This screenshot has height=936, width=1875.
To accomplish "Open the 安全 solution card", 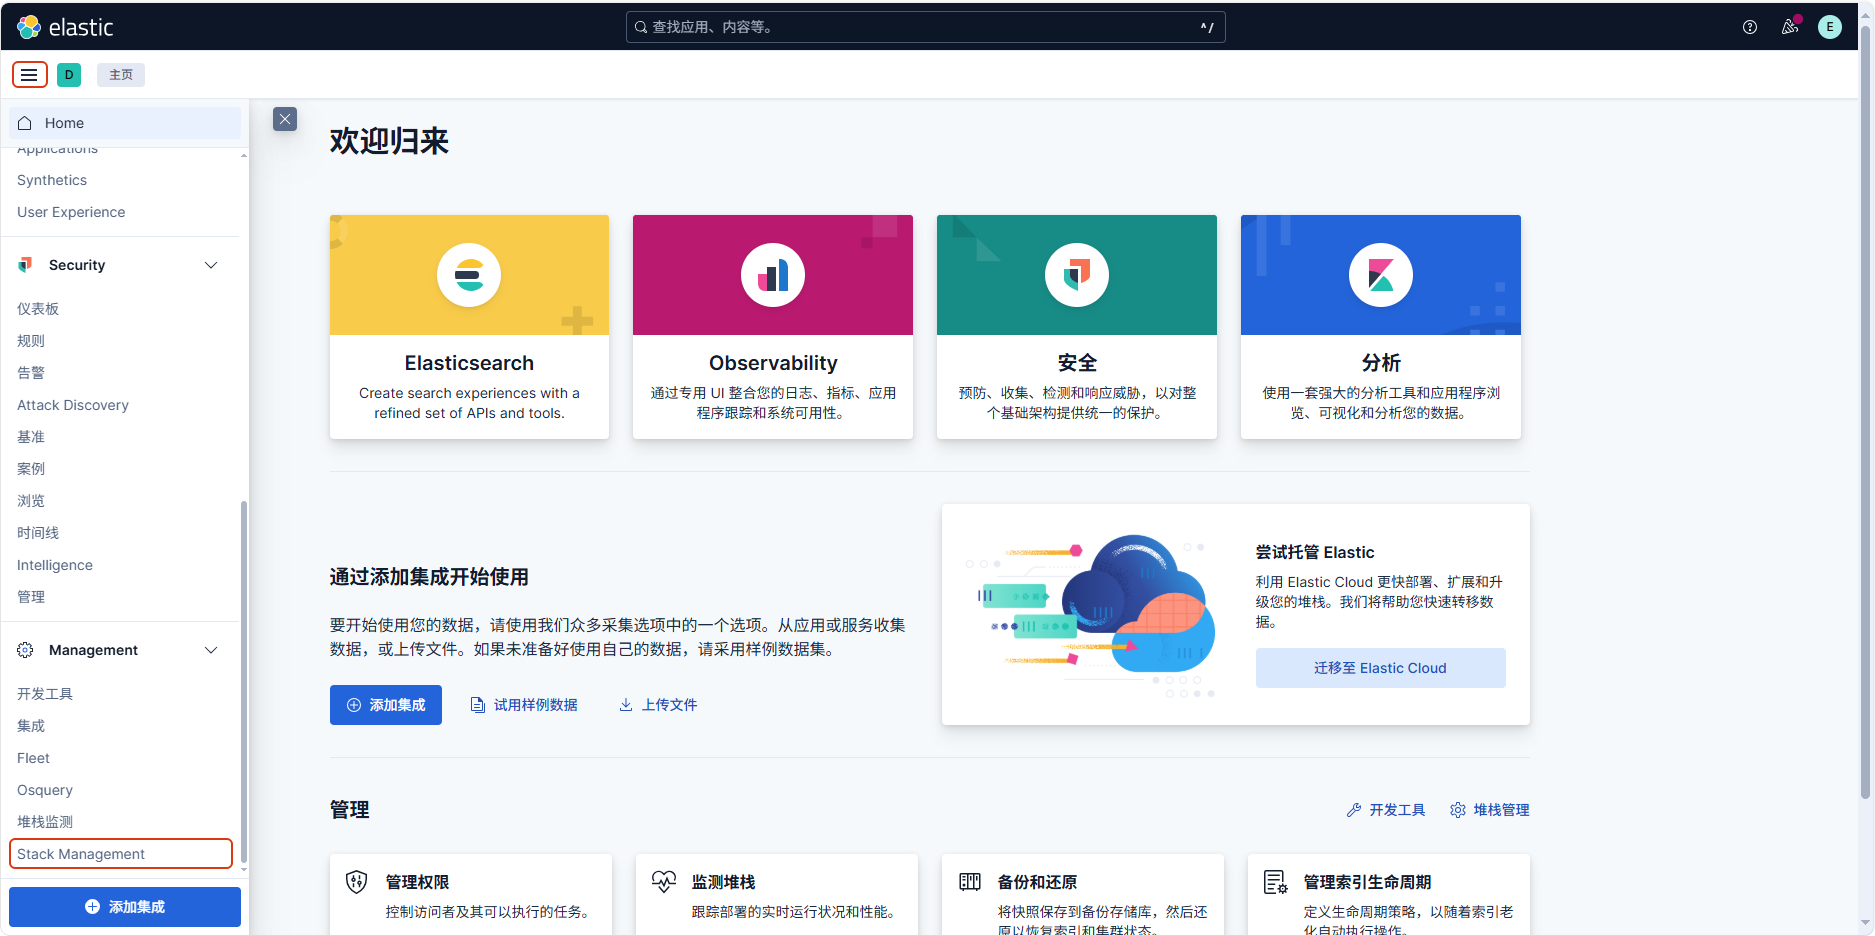I will [1077, 327].
